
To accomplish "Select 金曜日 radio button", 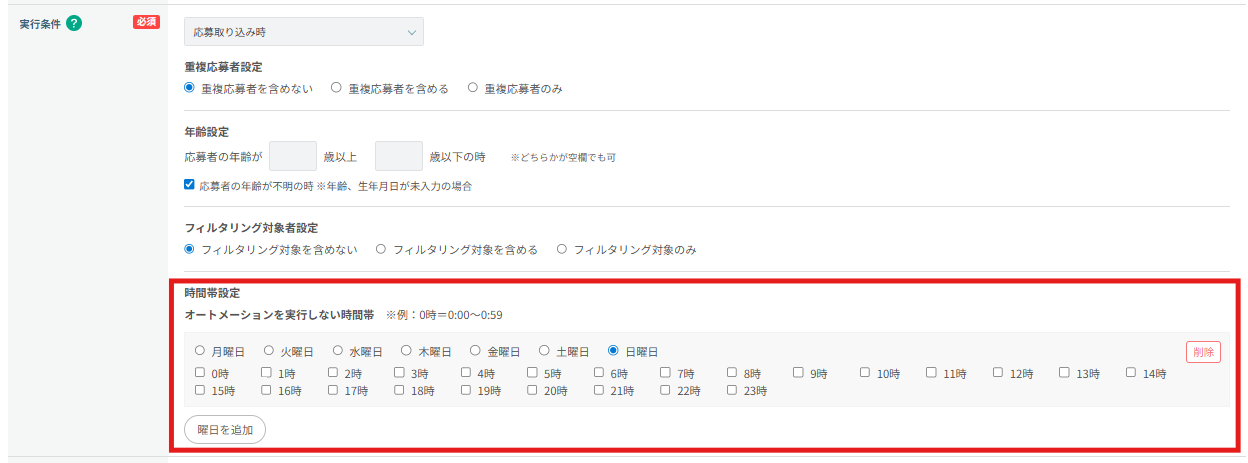I will tap(476, 351).
